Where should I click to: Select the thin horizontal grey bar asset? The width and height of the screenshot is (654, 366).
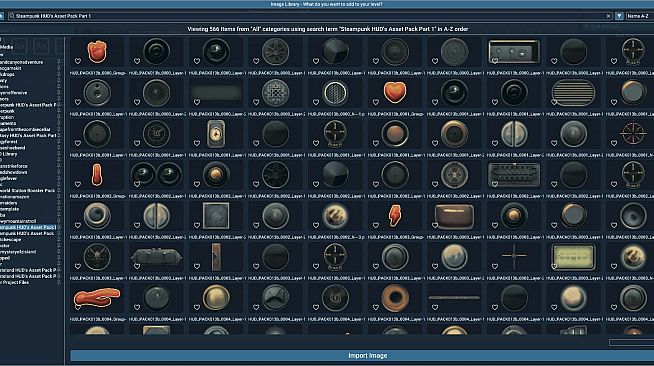pos(454,297)
